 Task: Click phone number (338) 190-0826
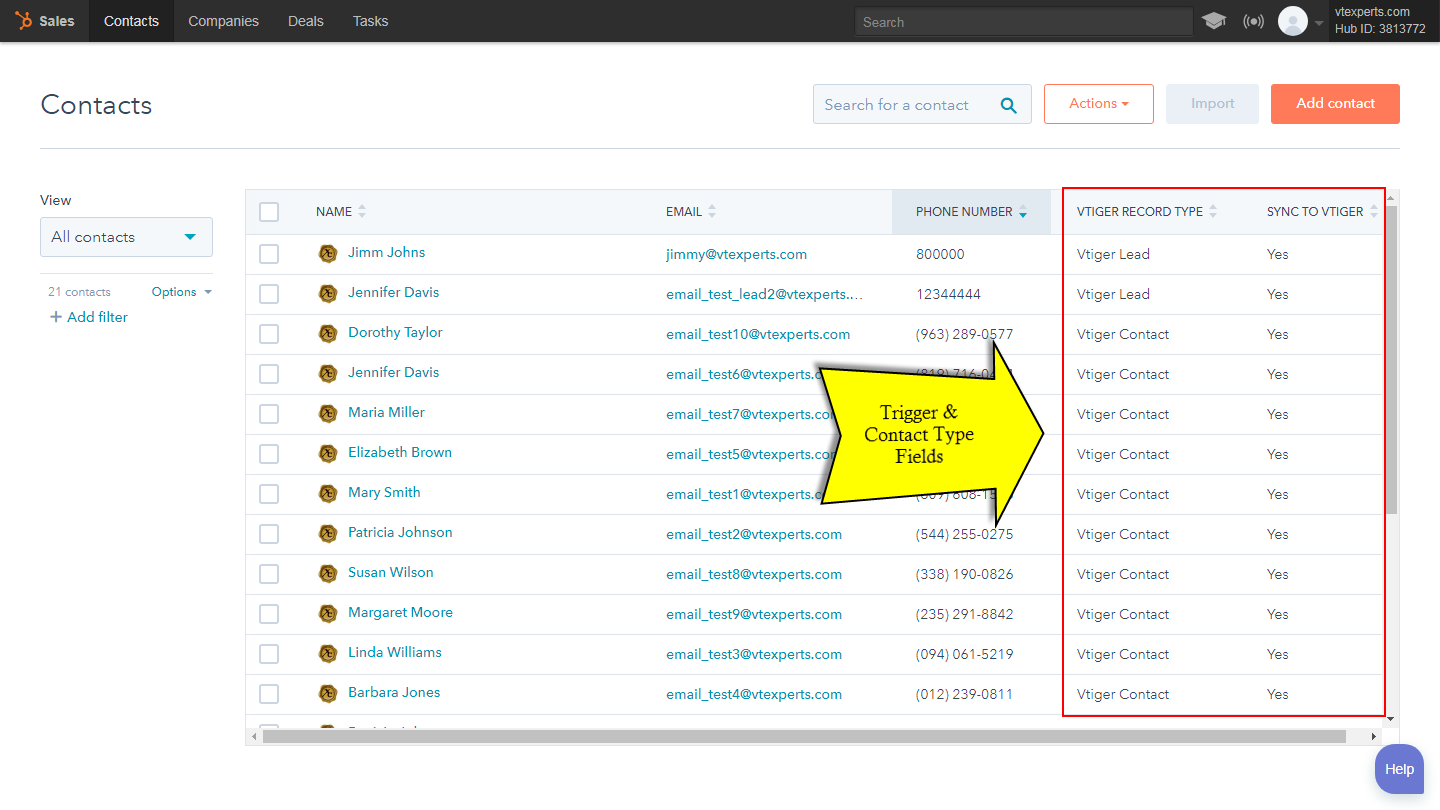tap(964, 574)
